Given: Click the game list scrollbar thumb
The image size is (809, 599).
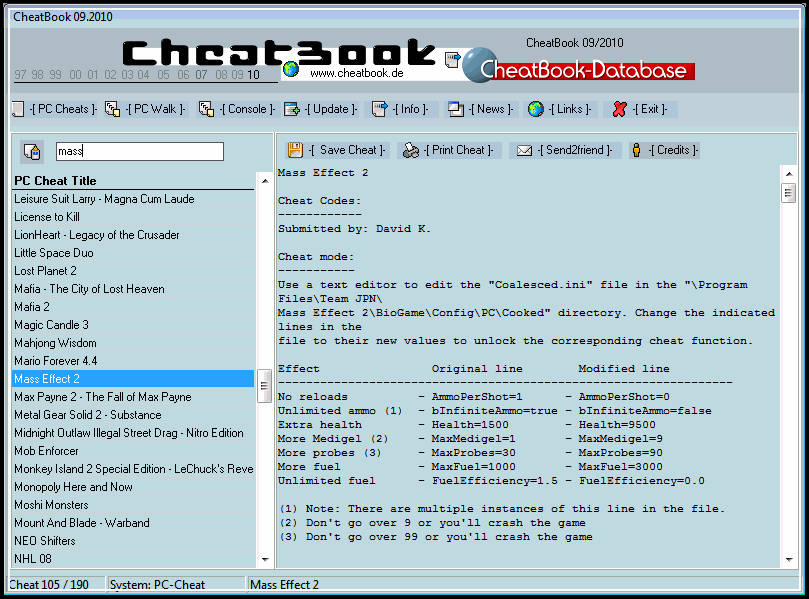Looking at the screenshot, I should point(265,385).
